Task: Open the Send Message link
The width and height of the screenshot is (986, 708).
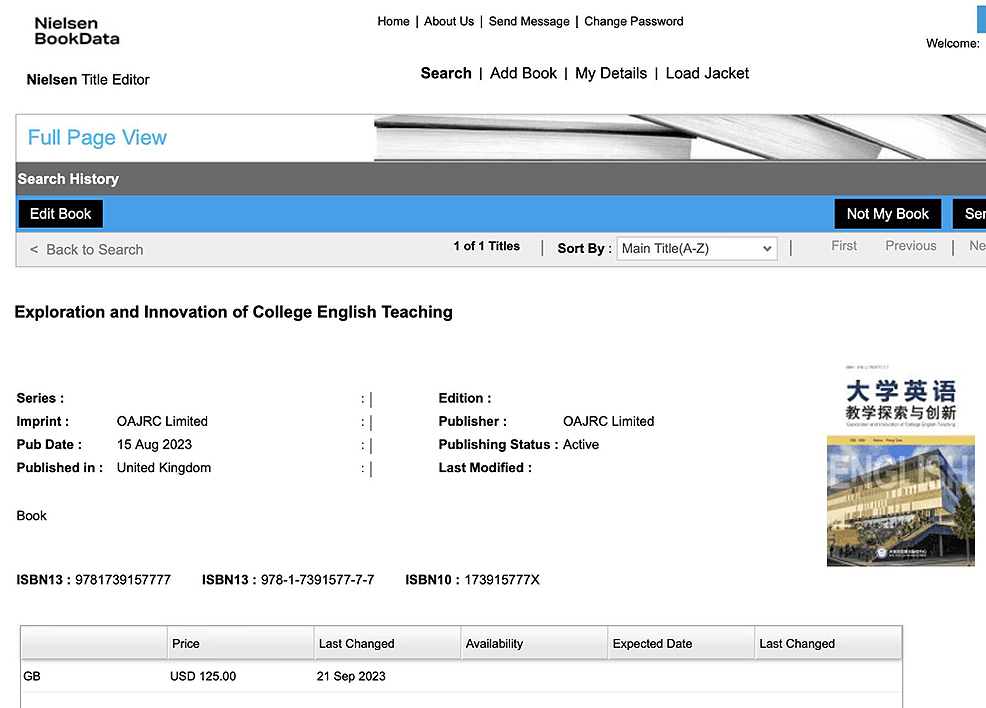Action: coord(529,21)
